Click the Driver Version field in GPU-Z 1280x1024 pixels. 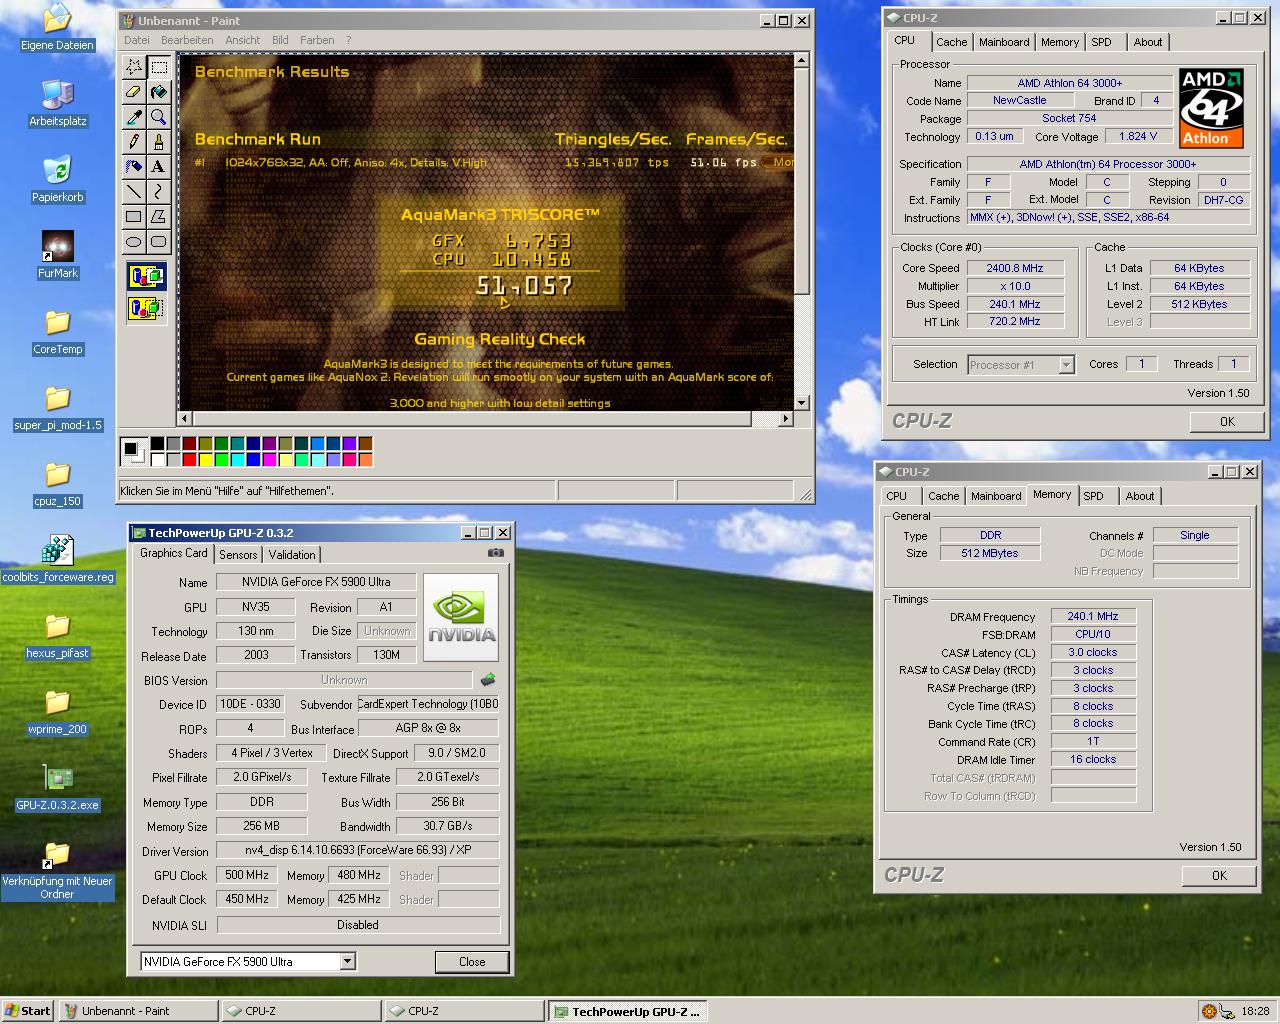click(x=358, y=851)
